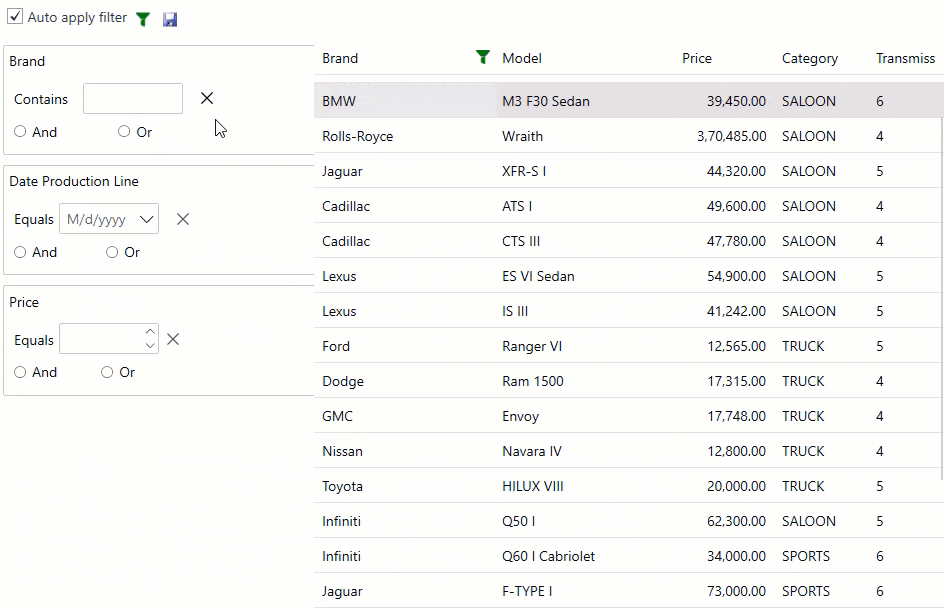Viewport: 944px width, 610px height.
Task: Clear the Brand filter with X icon
Action: 207,98
